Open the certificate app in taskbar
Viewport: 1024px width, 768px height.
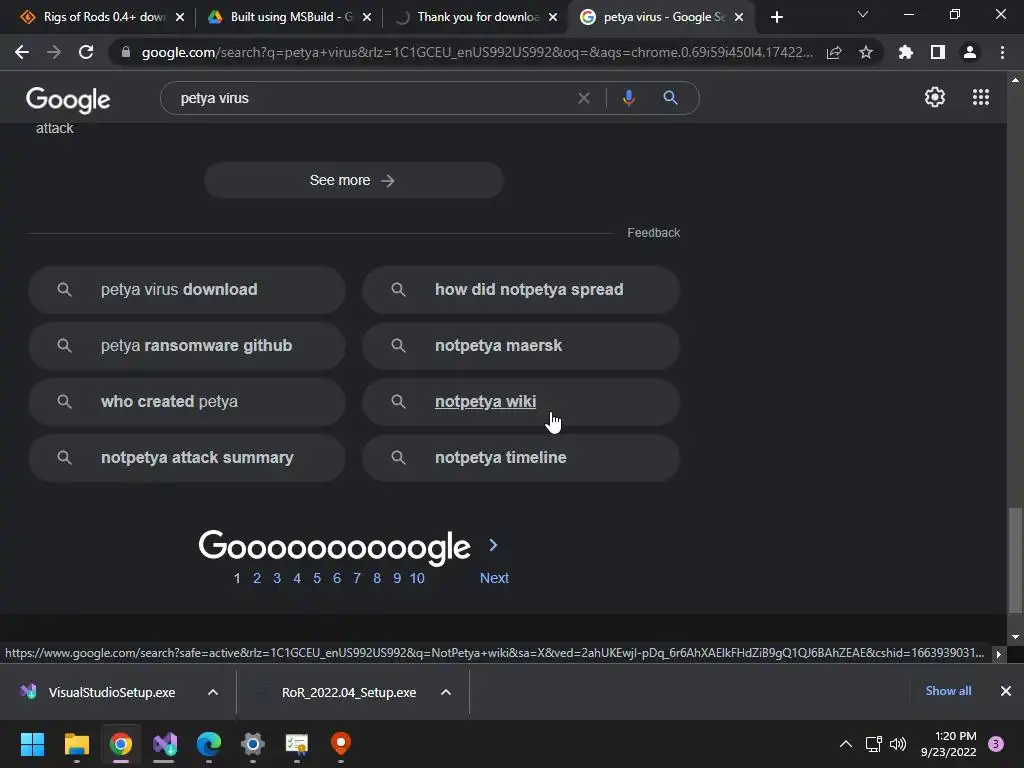point(296,743)
